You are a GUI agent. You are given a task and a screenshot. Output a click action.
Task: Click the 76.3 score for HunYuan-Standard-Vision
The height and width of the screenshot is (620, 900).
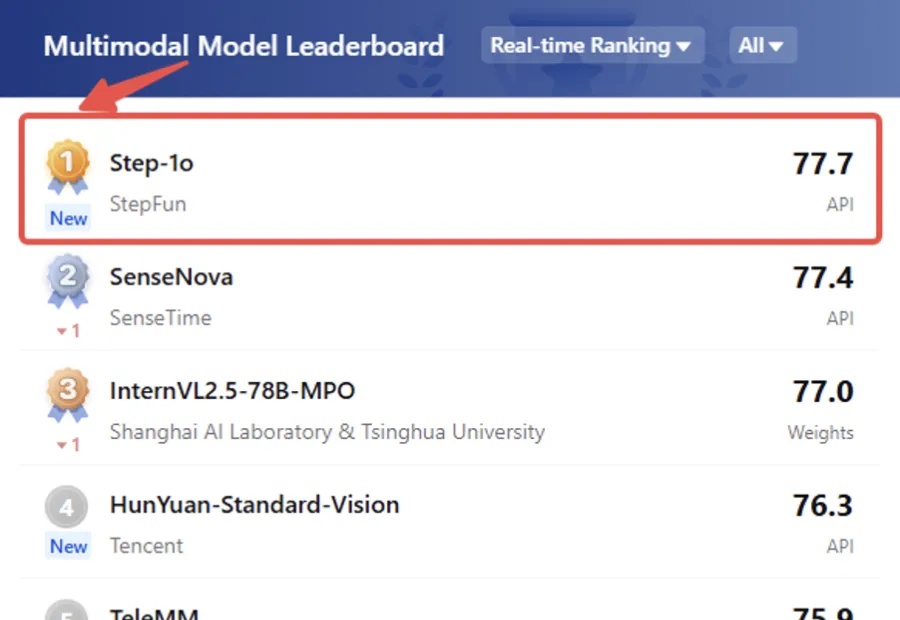pos(823,506)
